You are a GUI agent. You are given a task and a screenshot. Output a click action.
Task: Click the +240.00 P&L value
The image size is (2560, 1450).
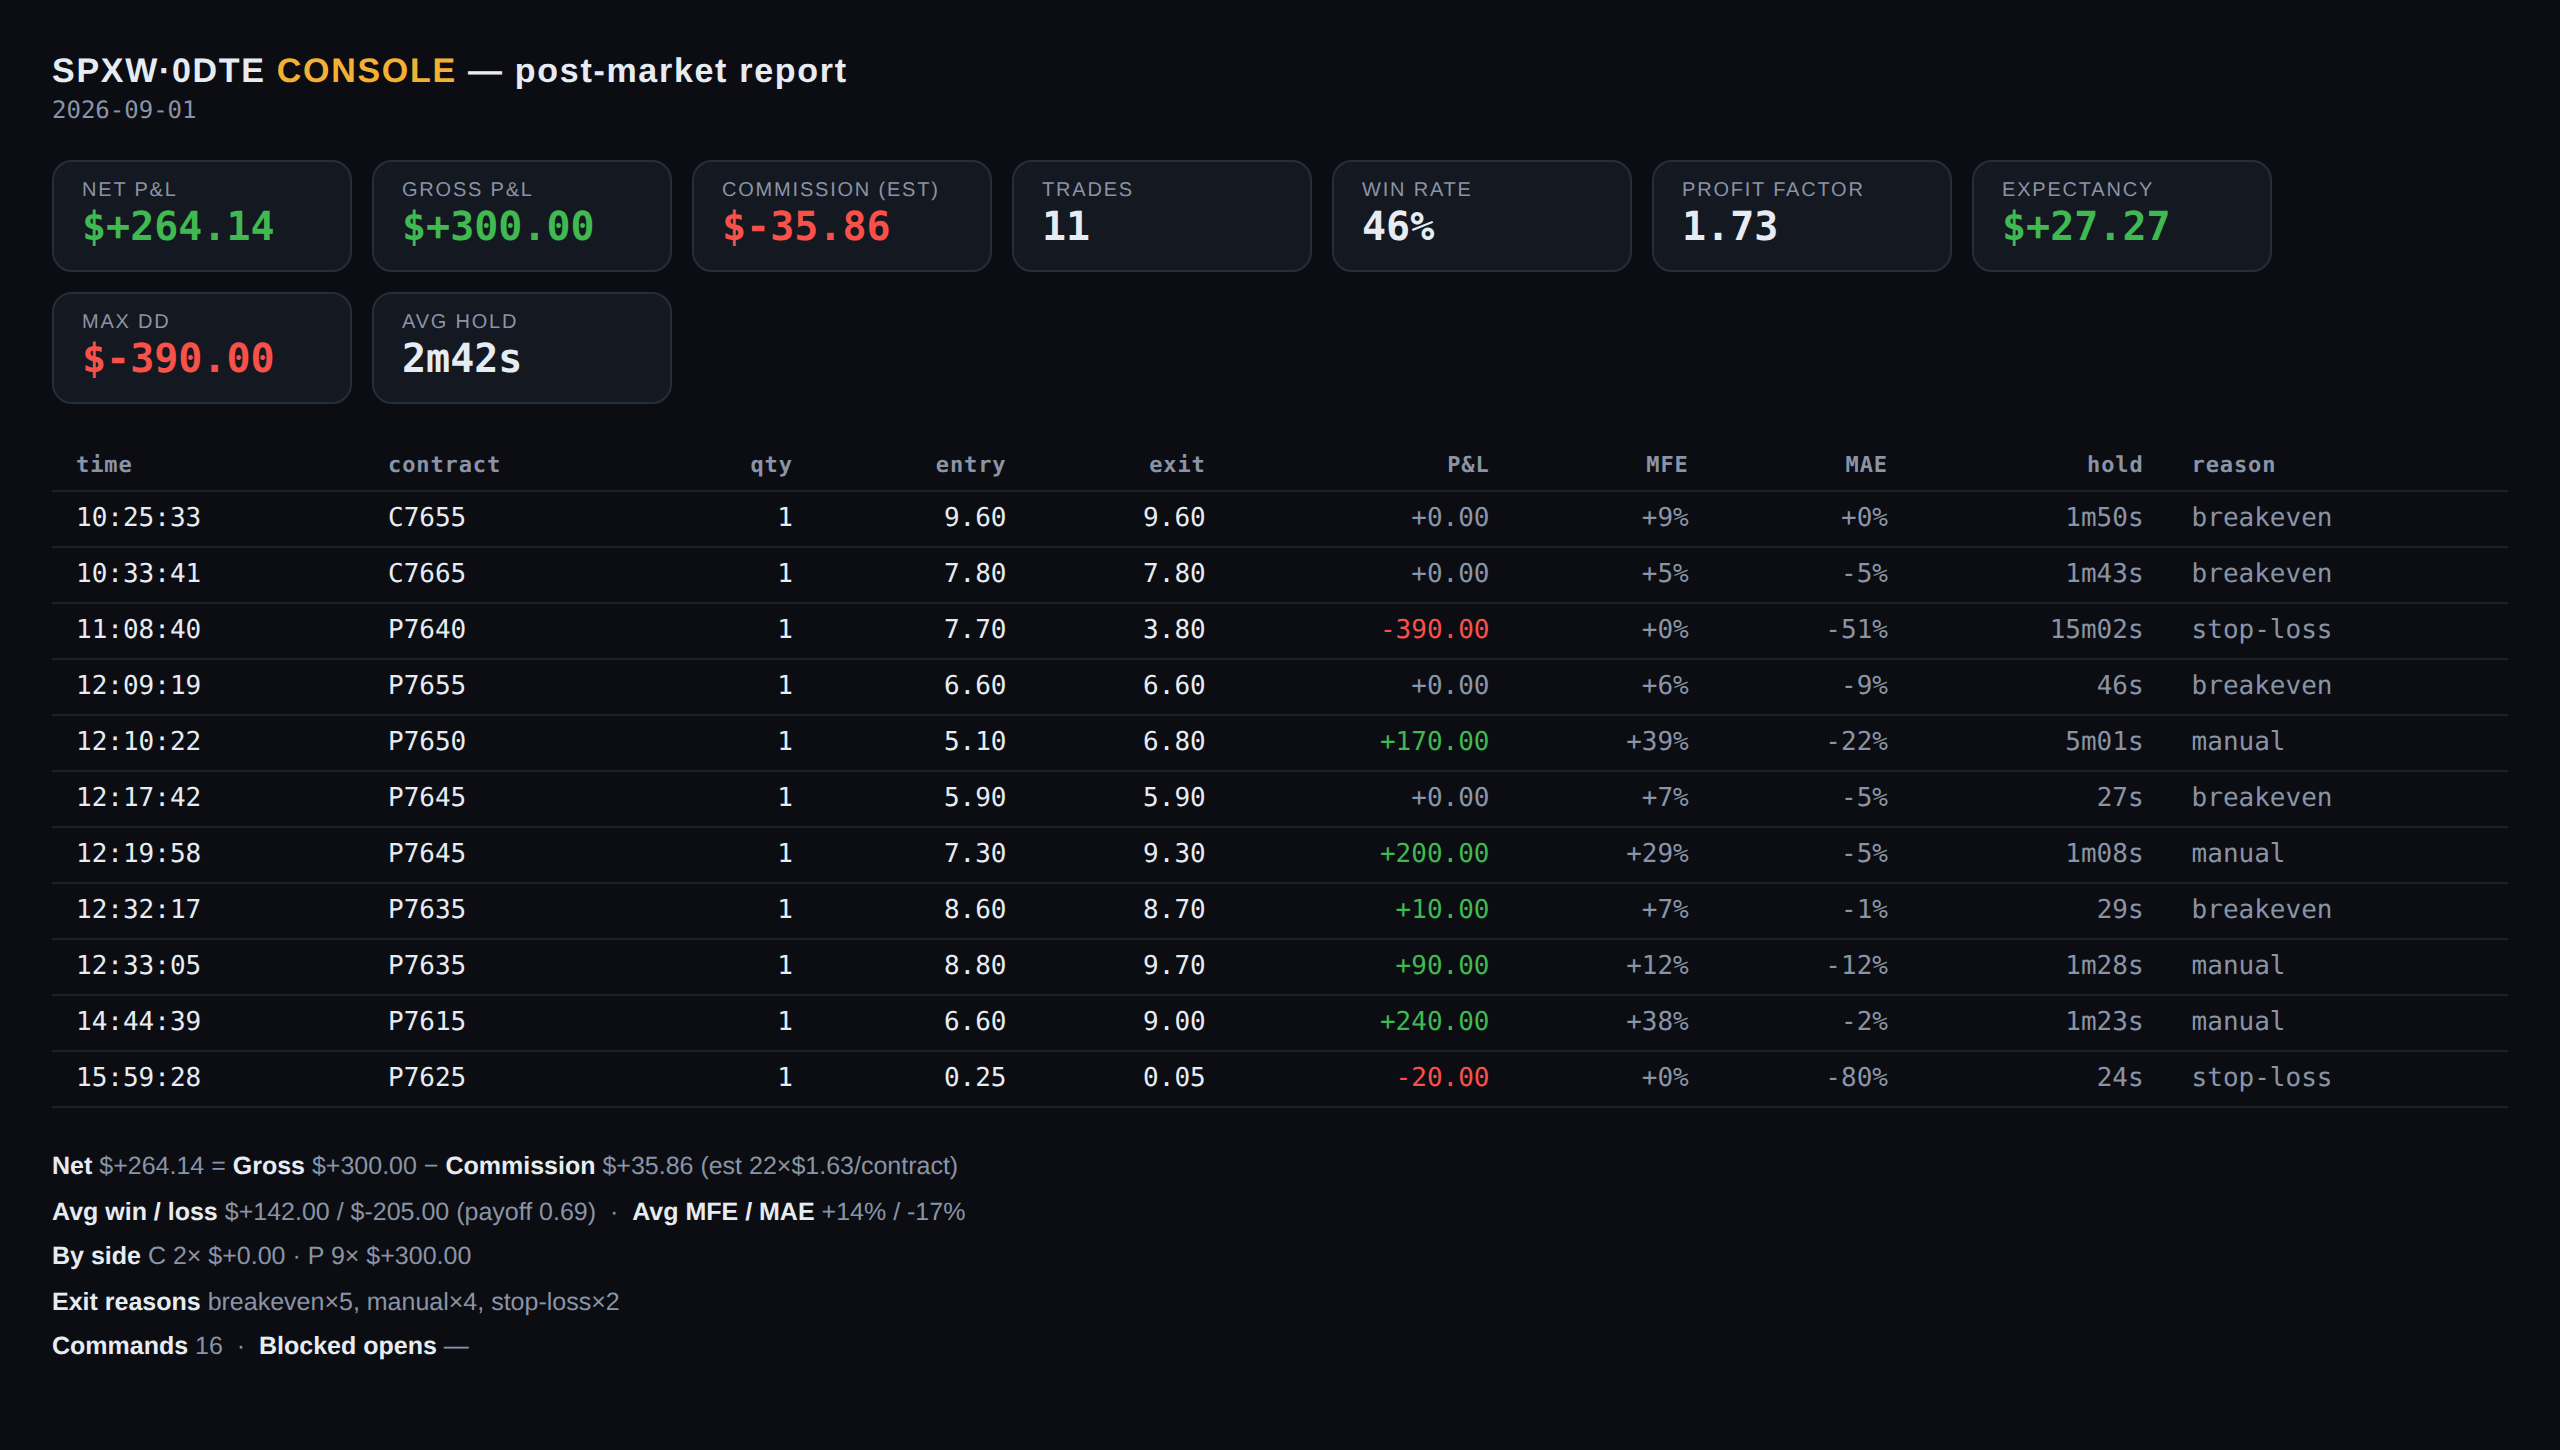tap(1434, 1022)
